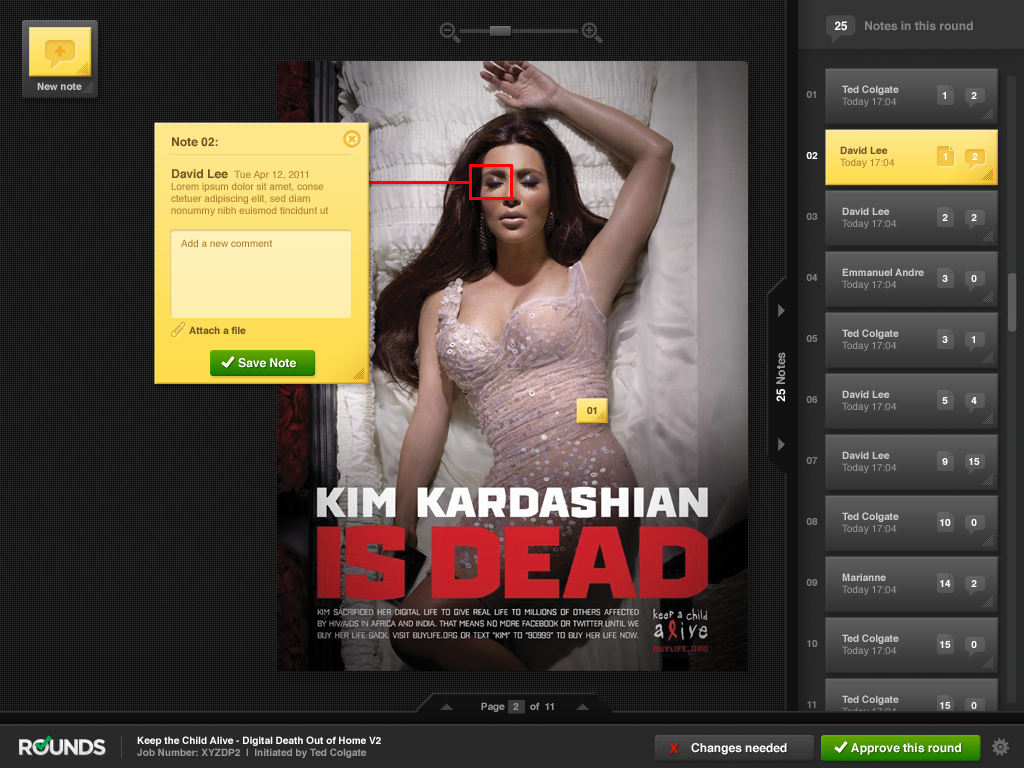
Task: Click the 25 notes count bubble
Action: [840, 26]
